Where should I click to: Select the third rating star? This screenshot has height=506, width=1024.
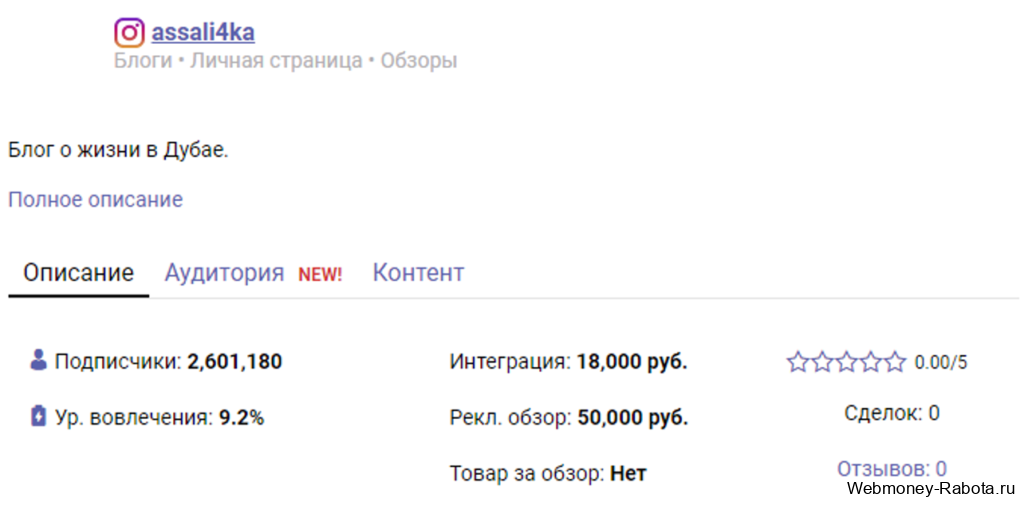846,362
